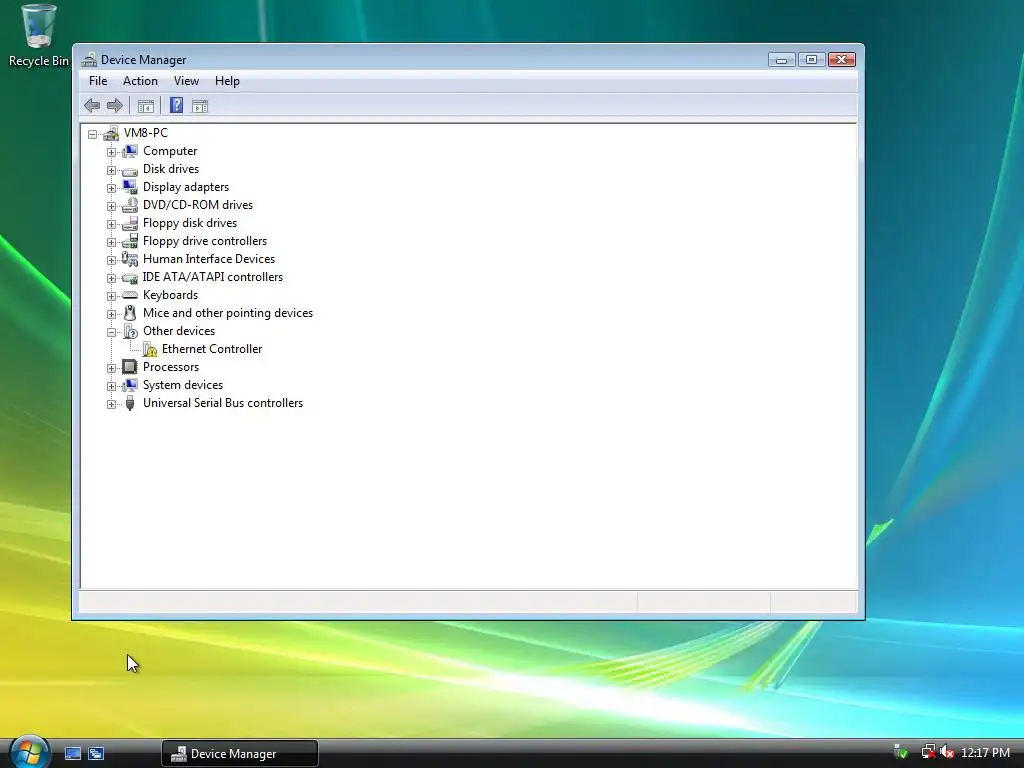Image resolution: width=1024 pixels, height=768 pixels.
Task: Expand the Floppy drive controllers node
Action: [x=111, y=242]
